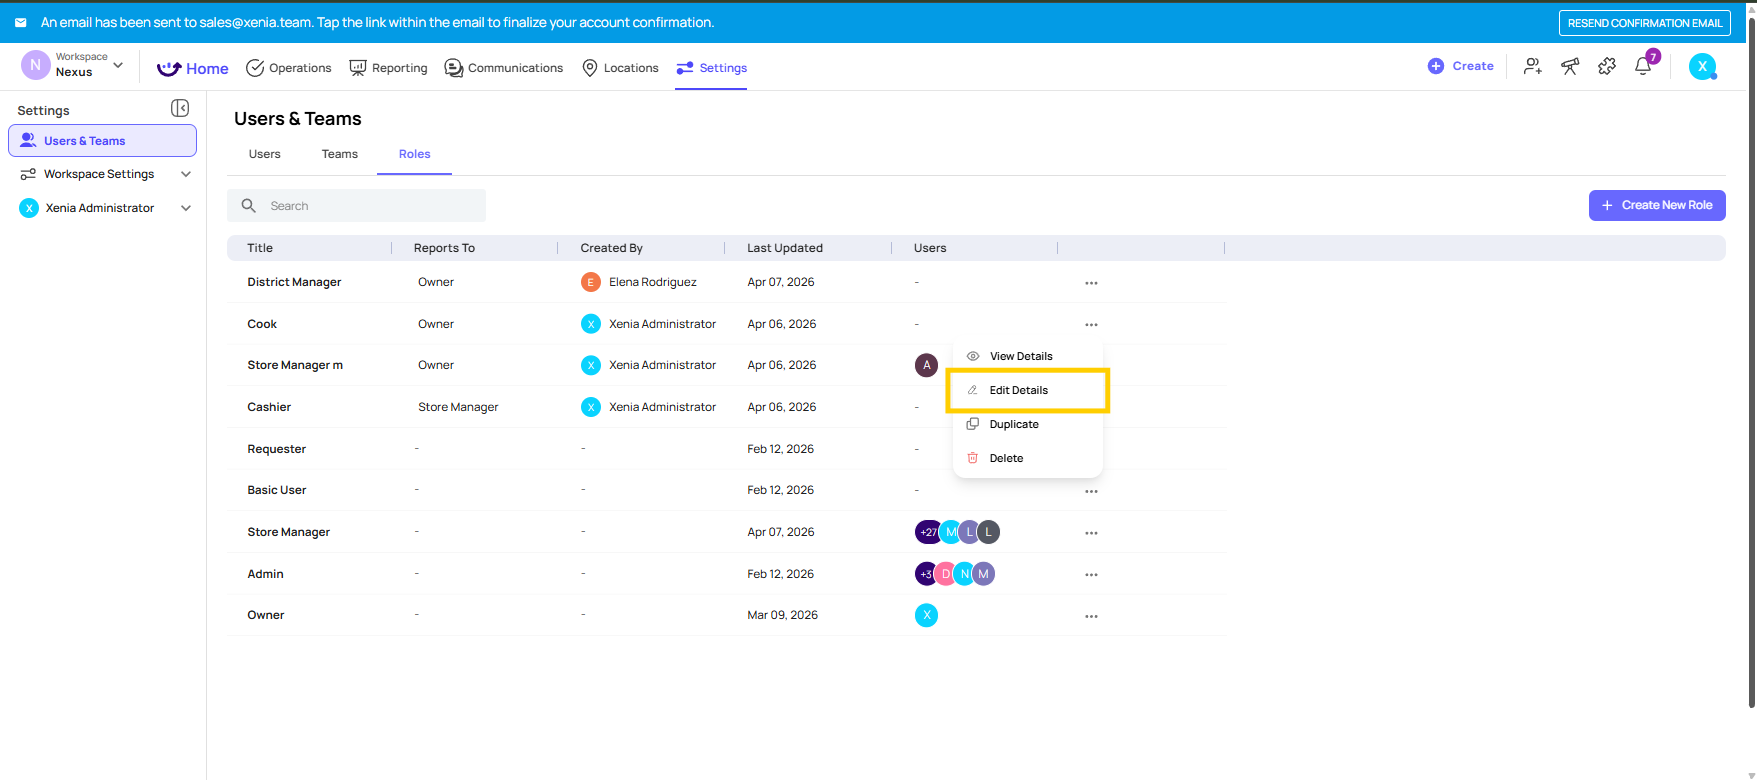Switch to the Teams tab

pos(339,154)
